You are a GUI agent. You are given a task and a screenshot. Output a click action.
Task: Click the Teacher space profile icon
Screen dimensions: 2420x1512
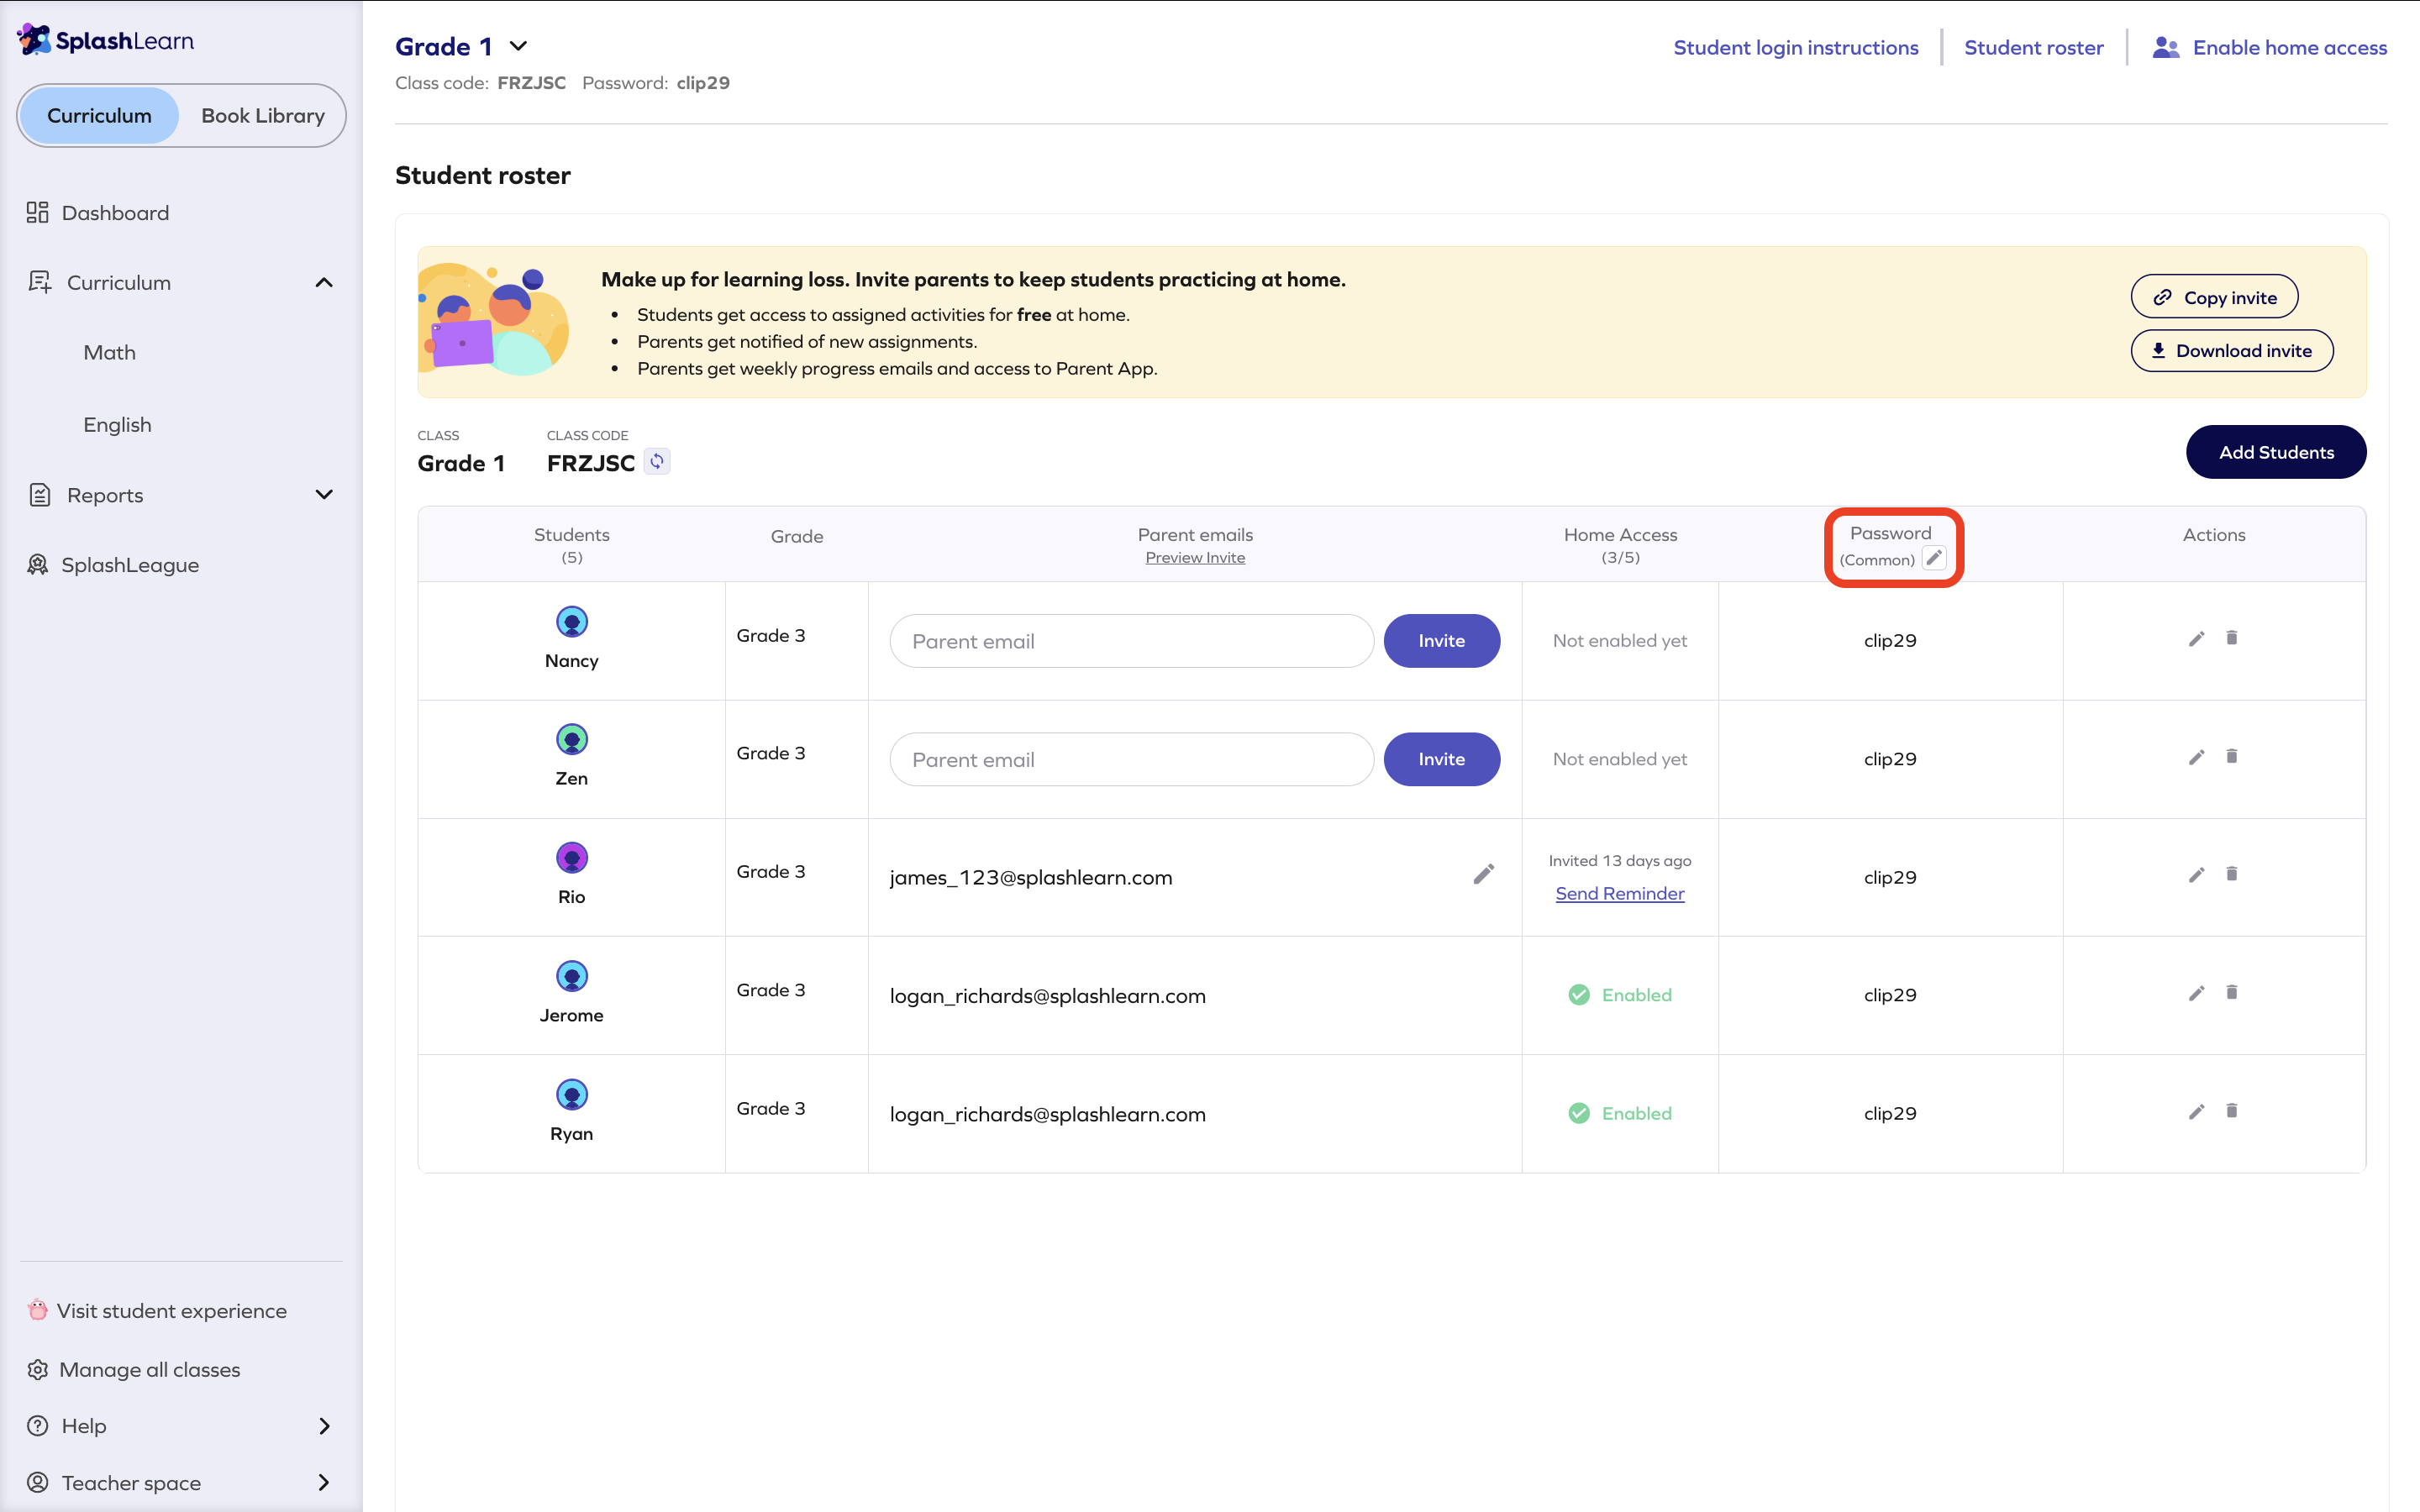pos(38,1482)
